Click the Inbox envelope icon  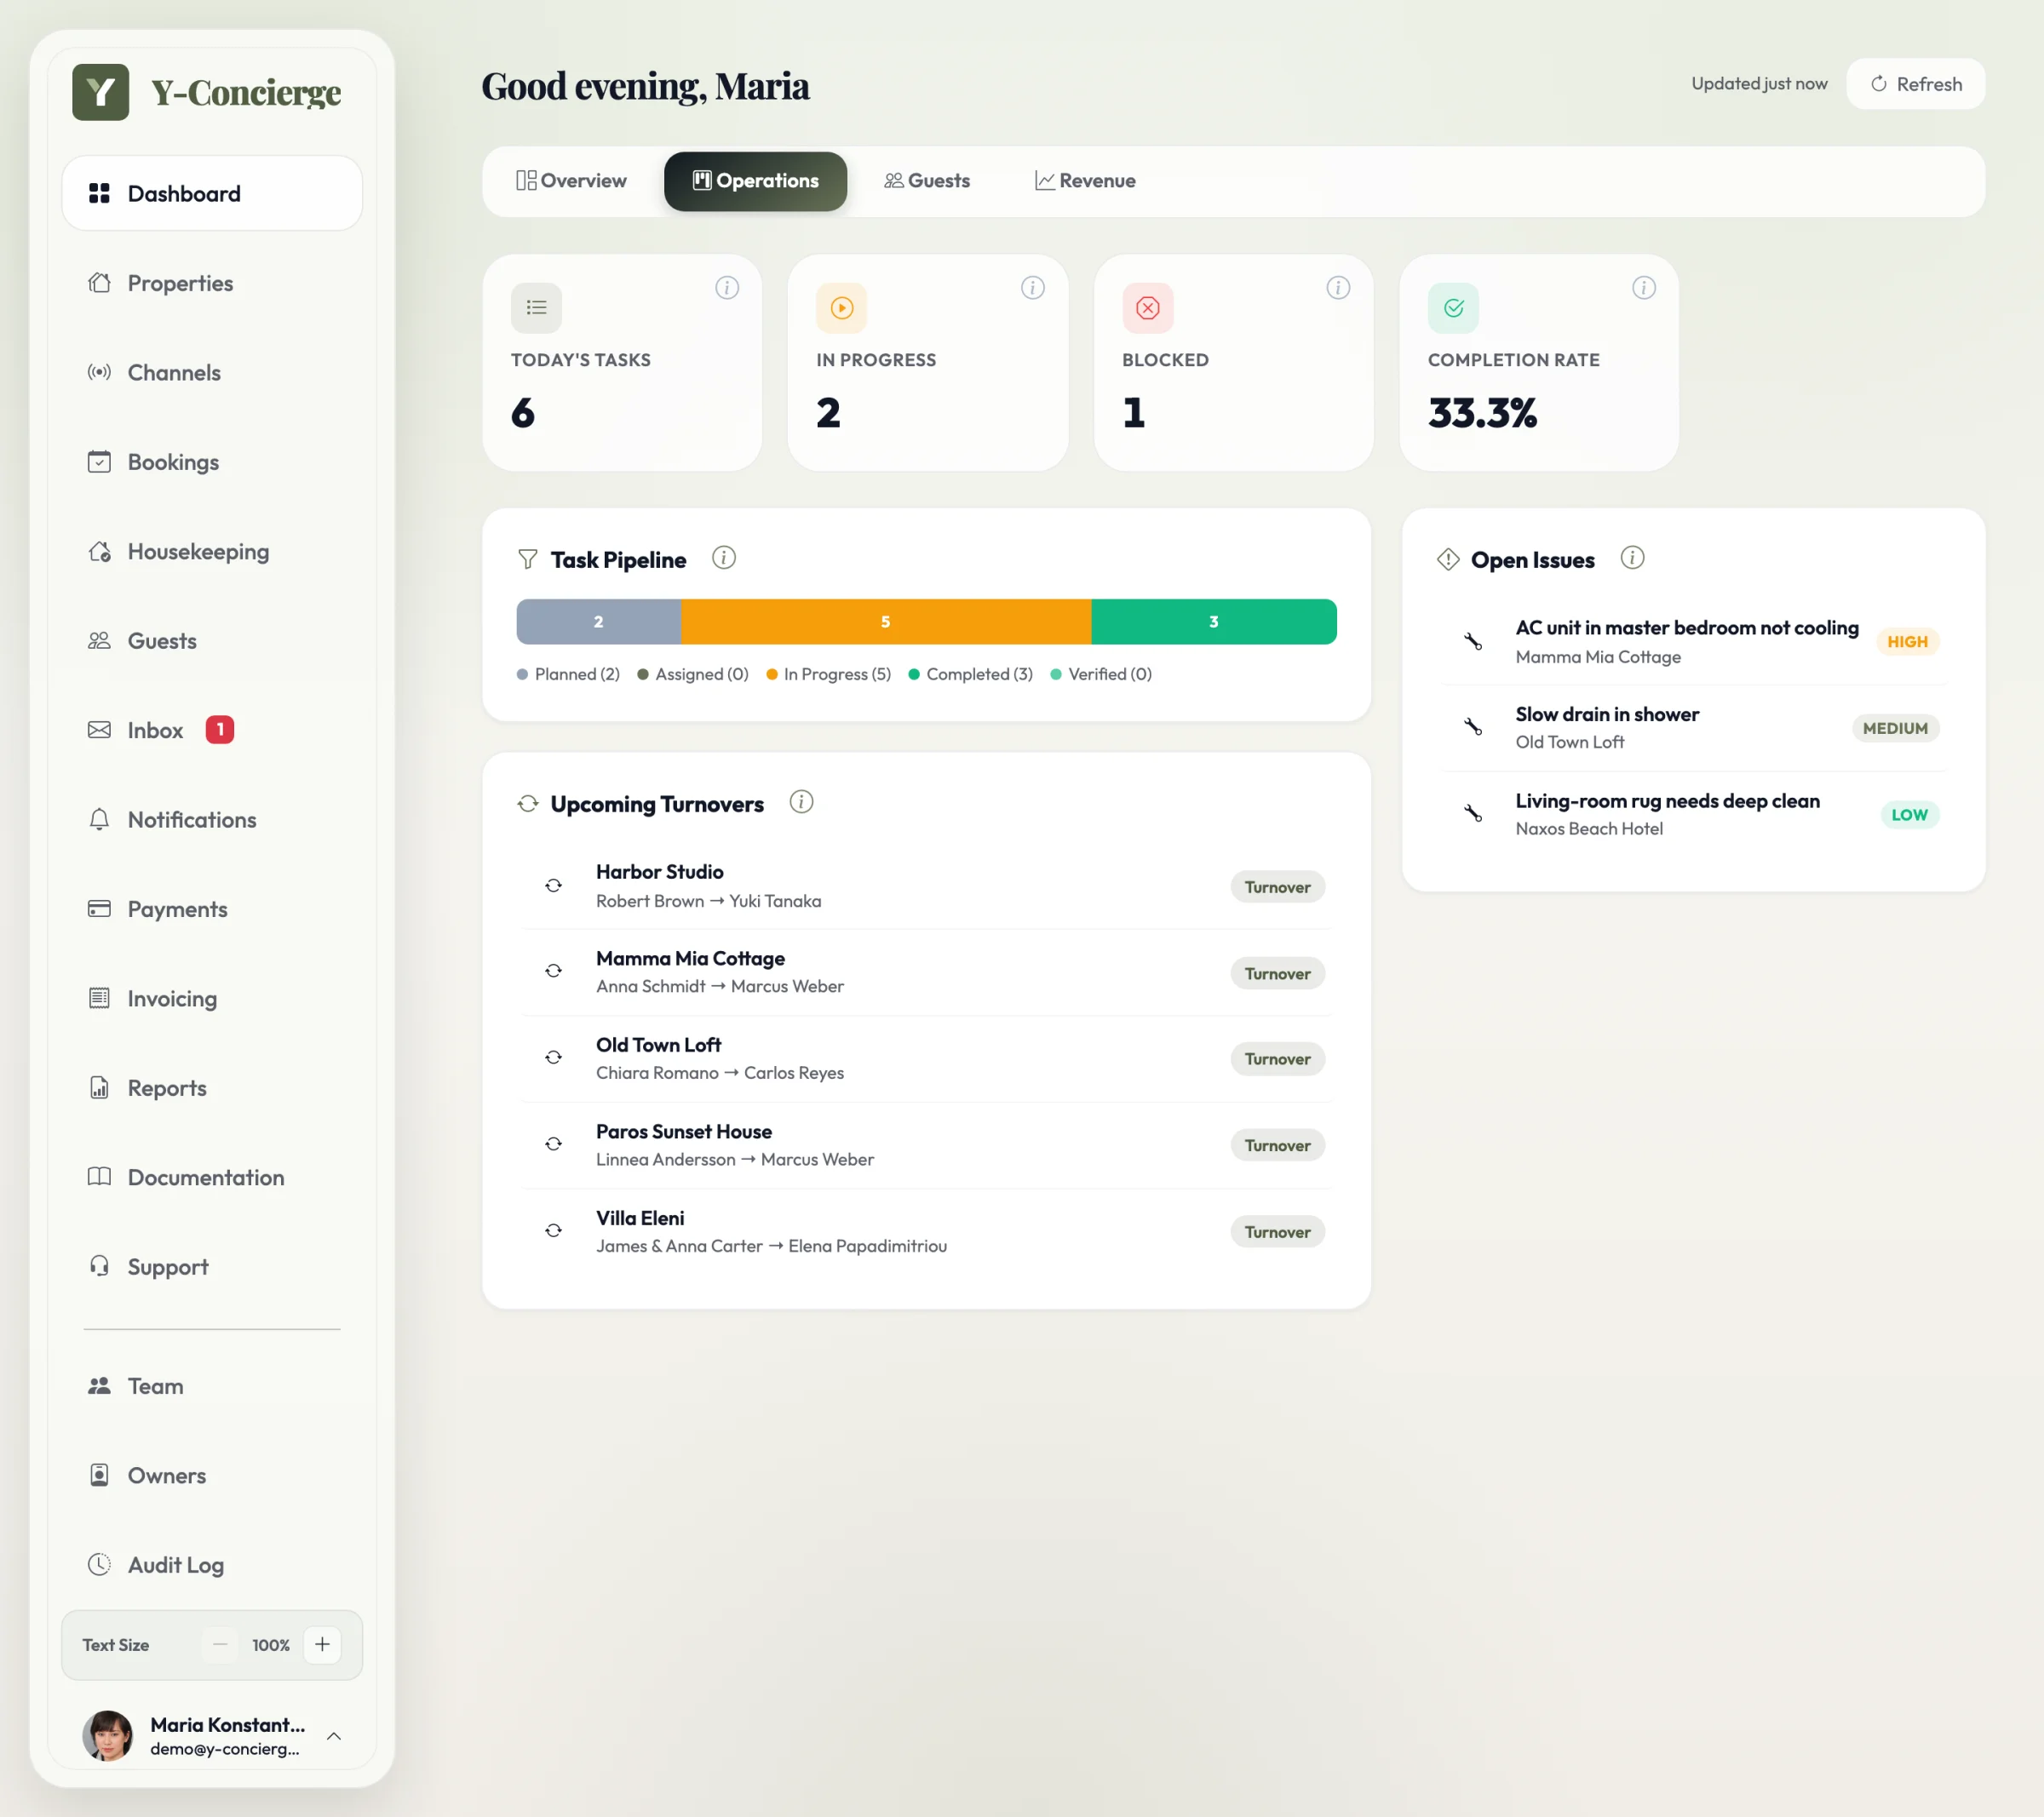[x=99, y=730]
